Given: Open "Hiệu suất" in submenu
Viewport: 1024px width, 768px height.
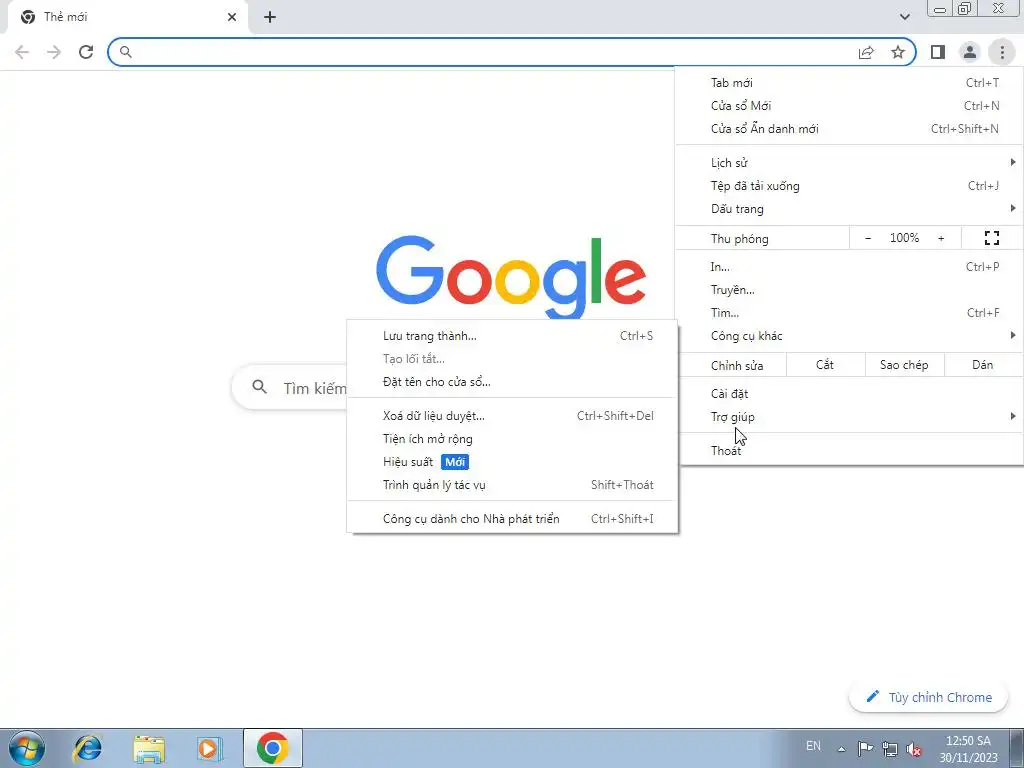Looking at the screenshot, I should pos(513,462).
